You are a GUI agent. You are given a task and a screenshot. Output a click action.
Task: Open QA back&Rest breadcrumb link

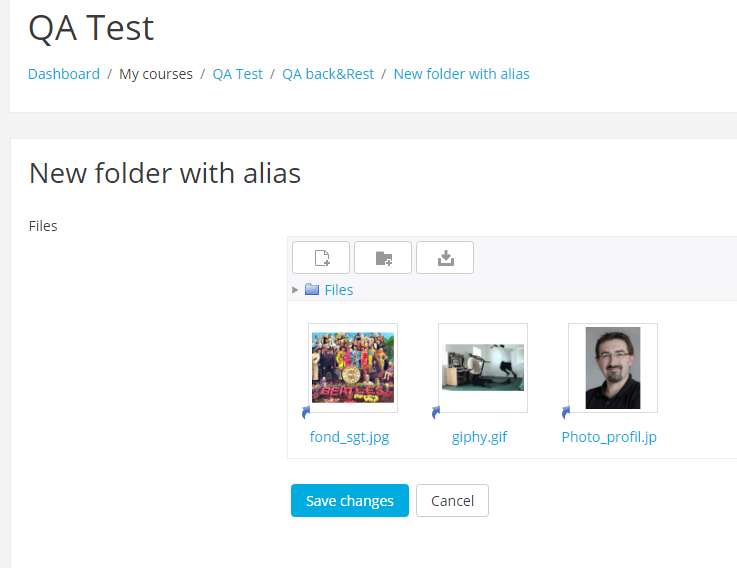coord(328,74)
